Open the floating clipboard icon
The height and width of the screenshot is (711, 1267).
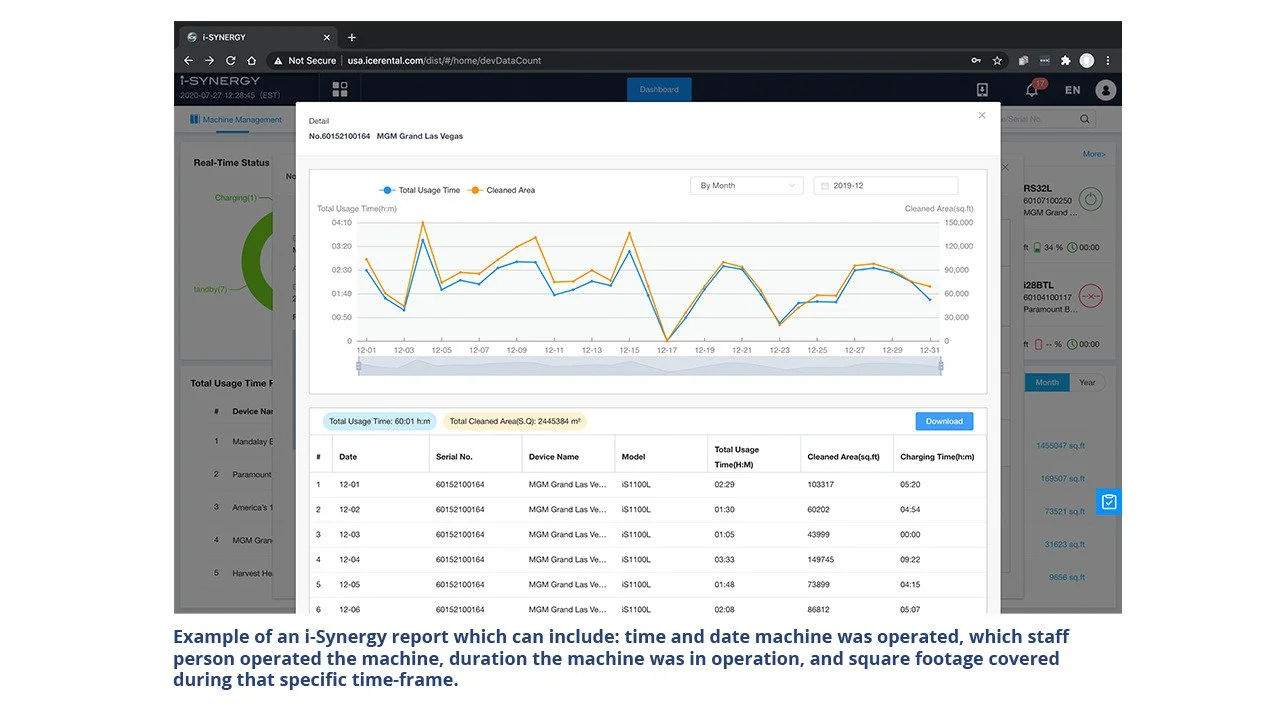click(x=1108, y=502)
